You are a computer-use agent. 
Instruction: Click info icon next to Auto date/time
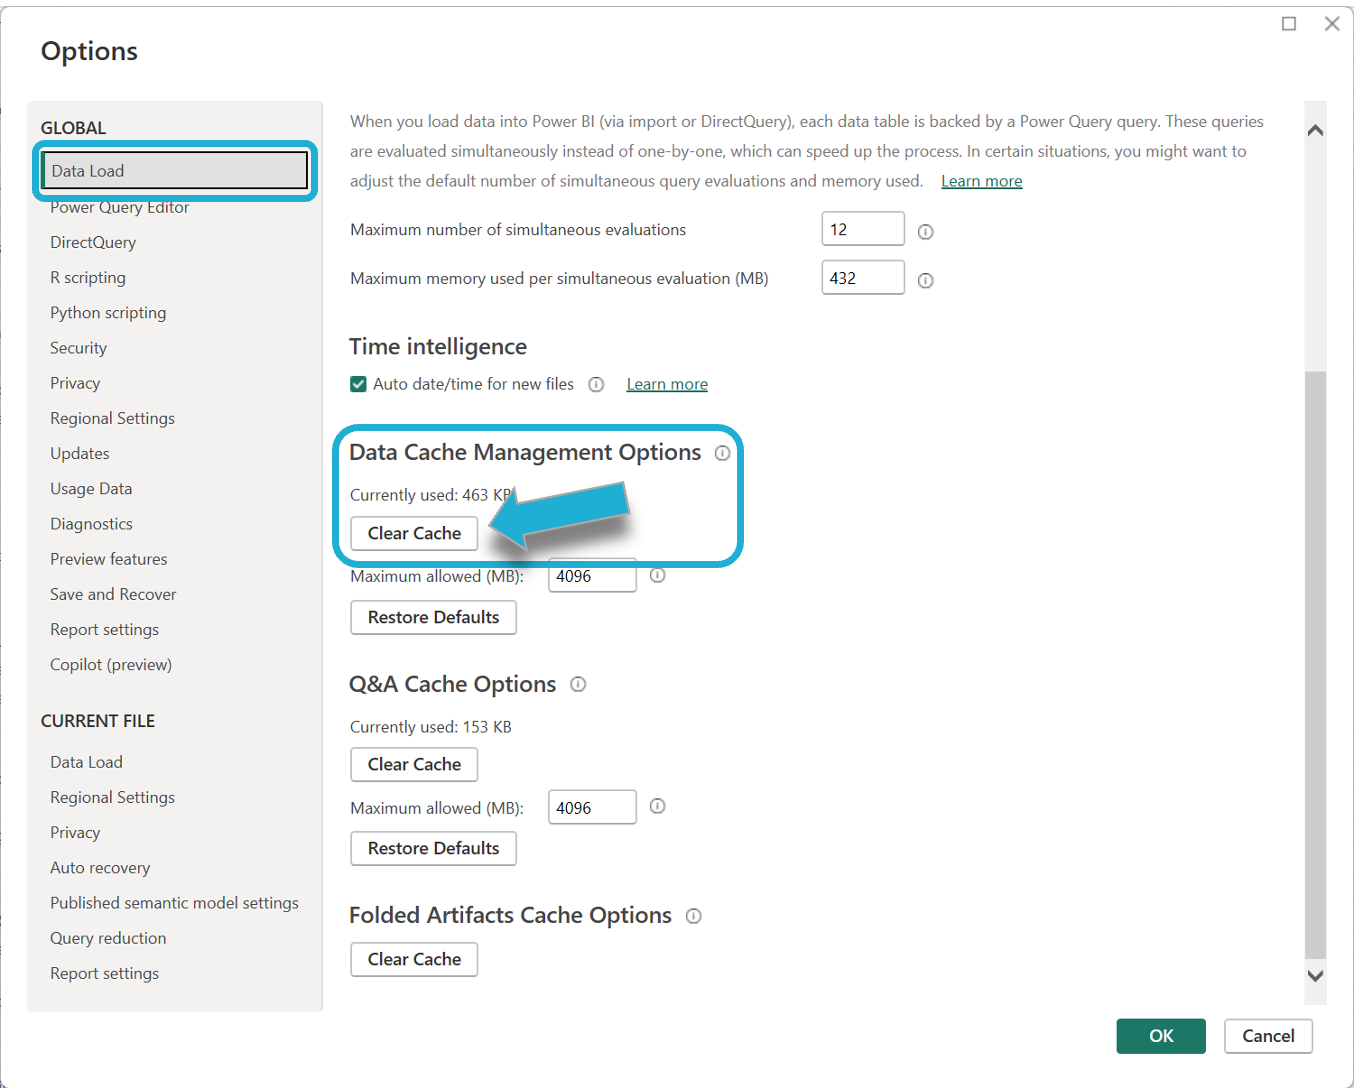click(596, 385)
